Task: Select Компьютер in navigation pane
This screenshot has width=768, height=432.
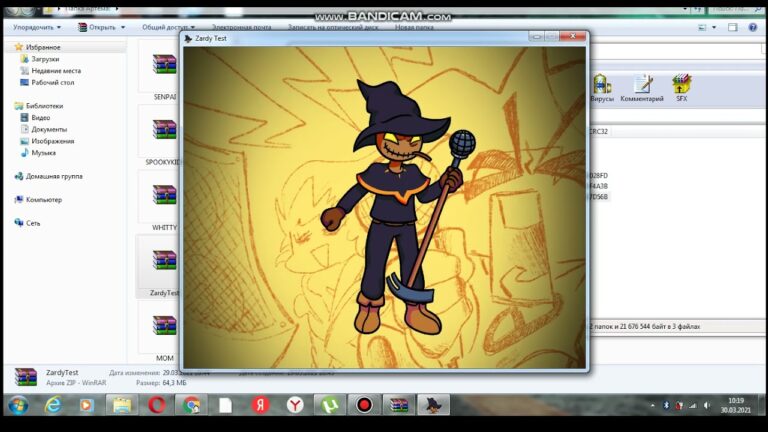Action: point(44,200)
